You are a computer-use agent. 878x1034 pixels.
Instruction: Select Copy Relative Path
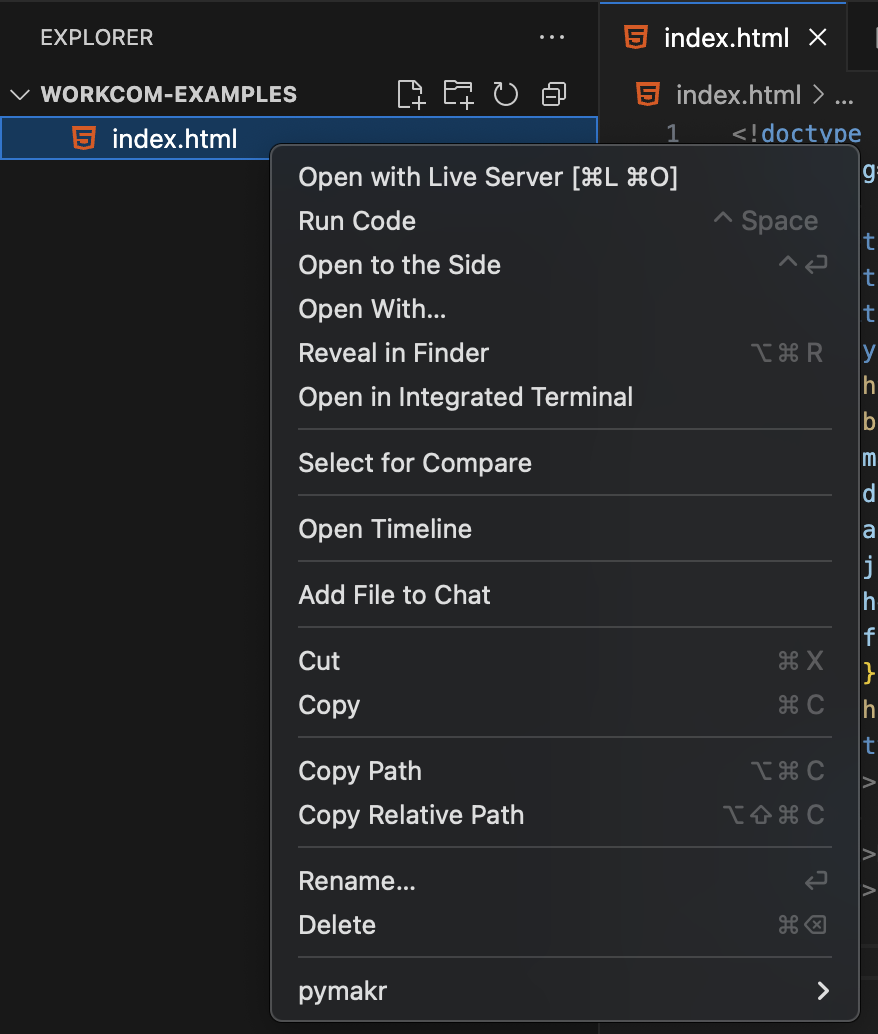point(411,815)
